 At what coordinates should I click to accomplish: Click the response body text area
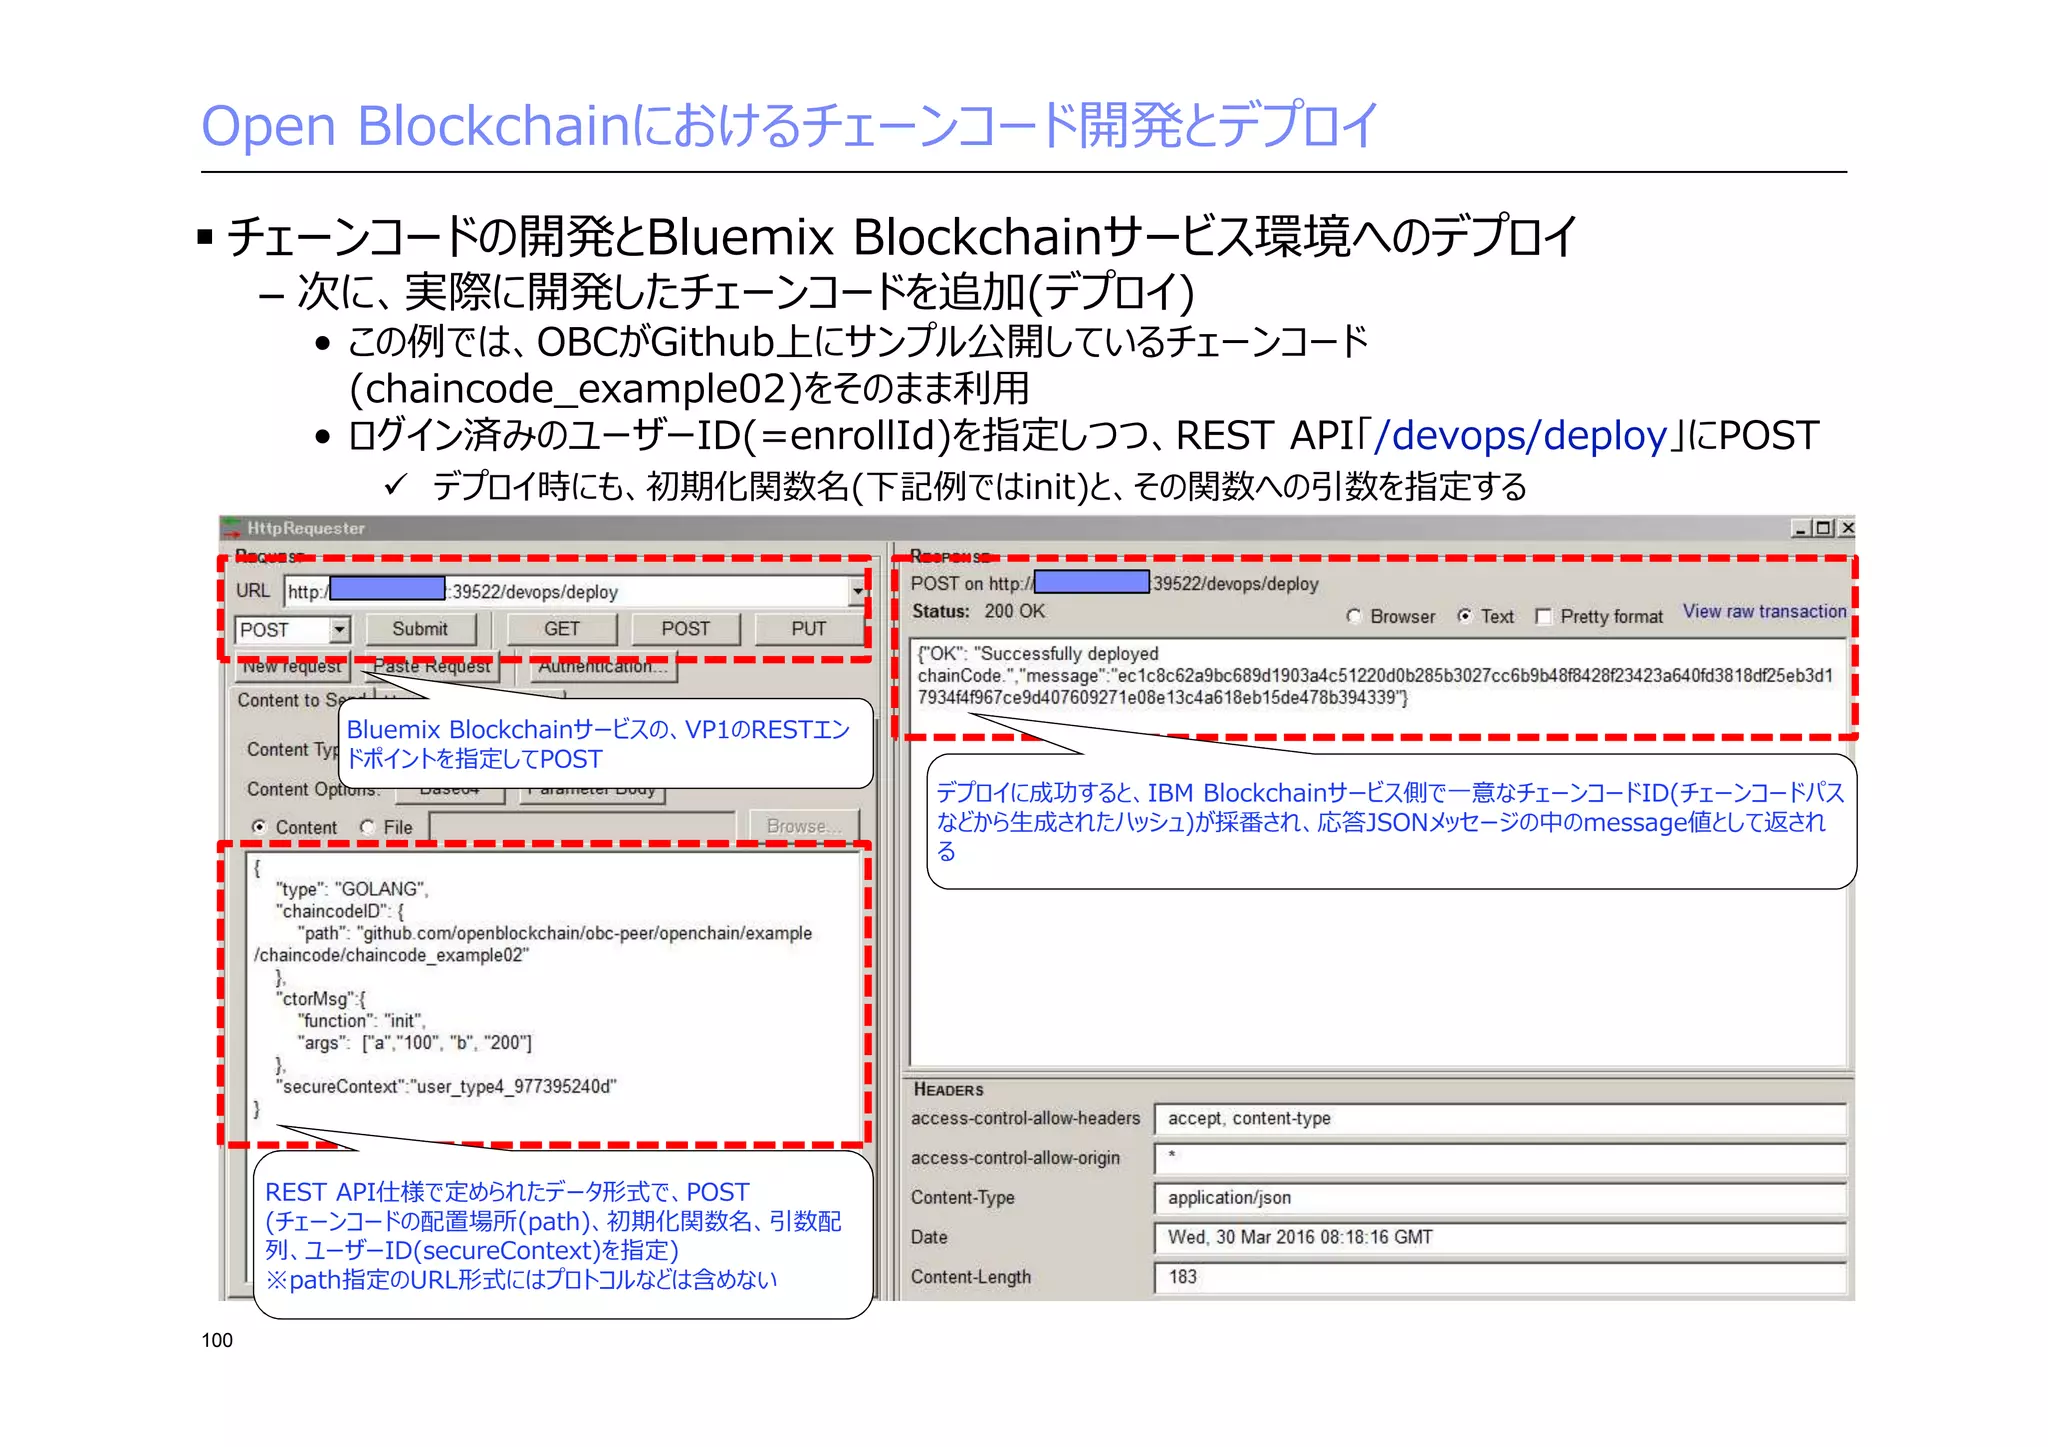tap(1378, 852)
